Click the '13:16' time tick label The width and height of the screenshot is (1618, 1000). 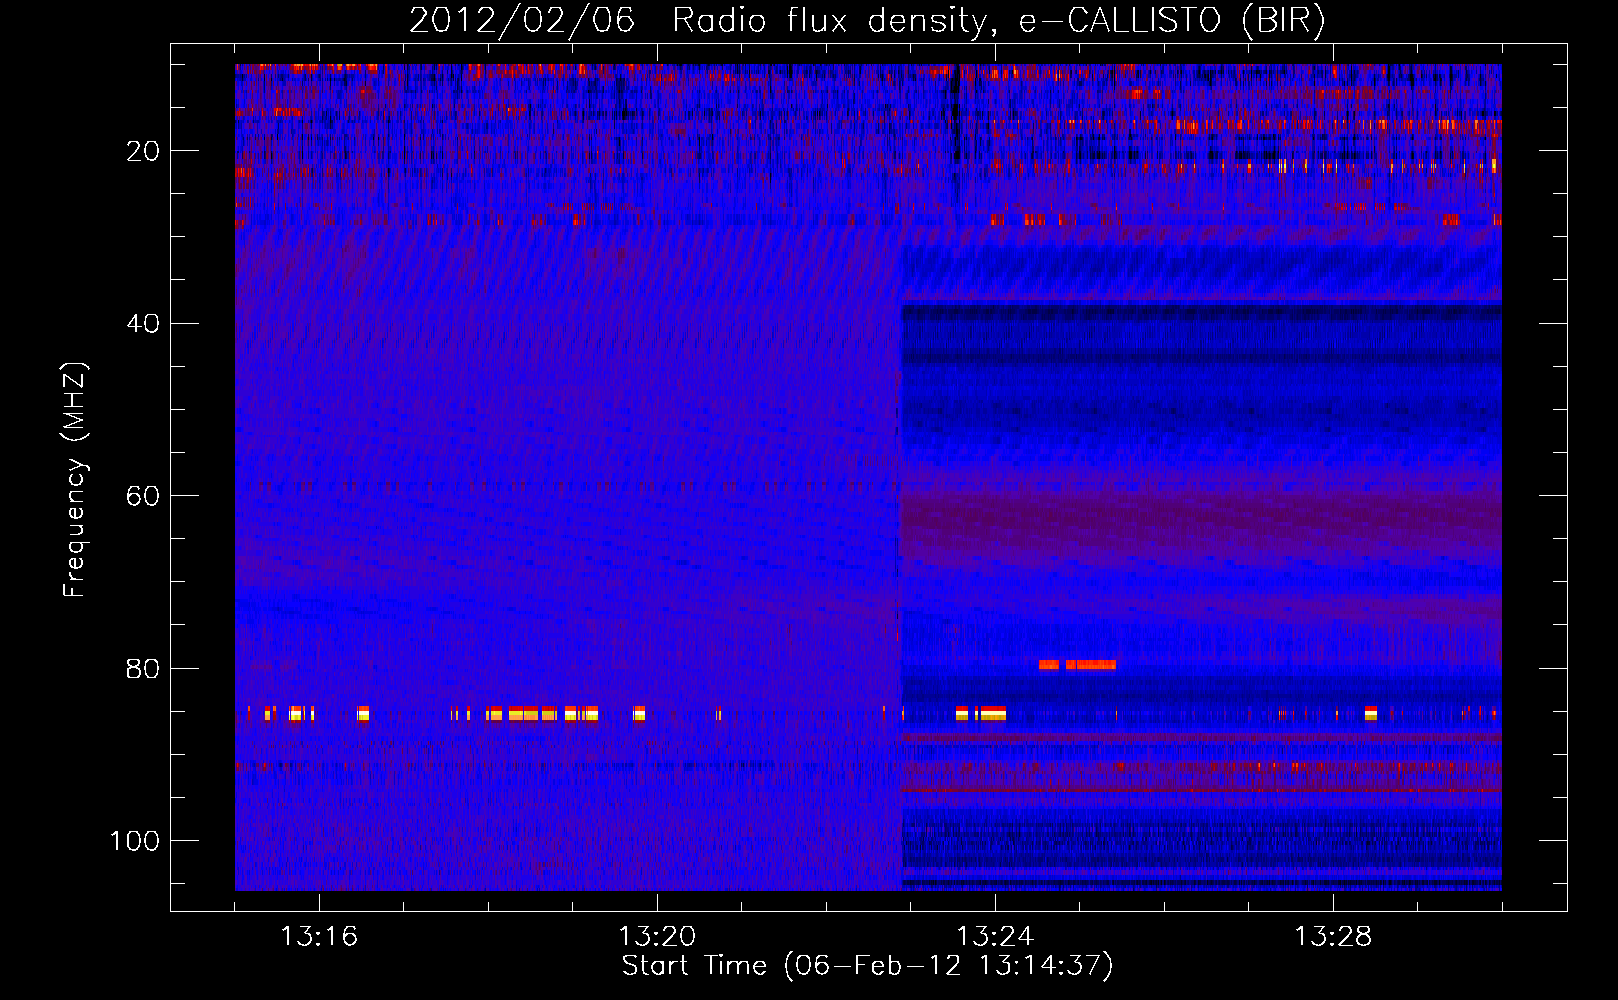(x=319, y=937)
